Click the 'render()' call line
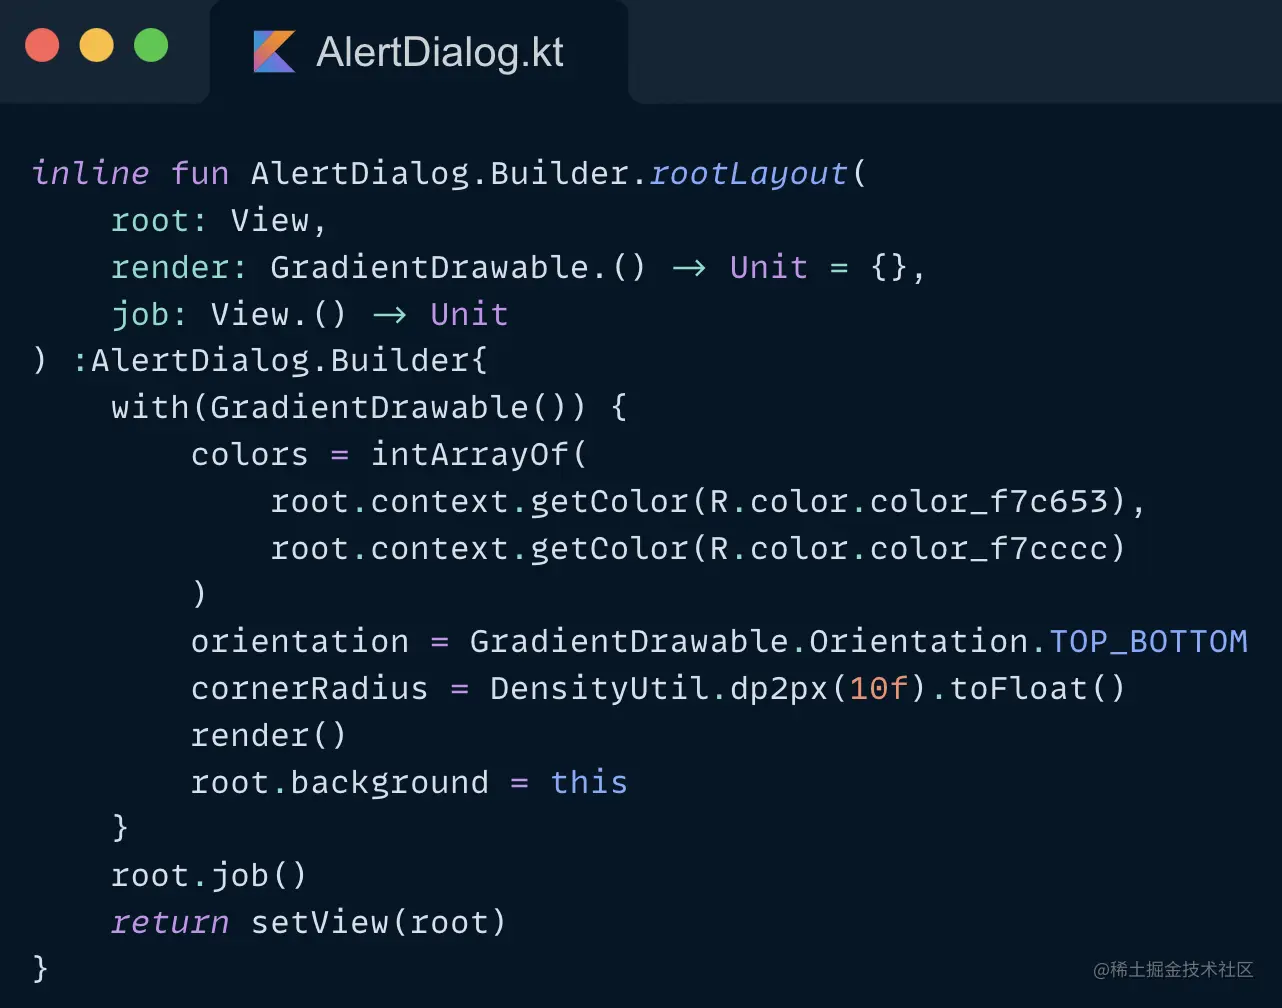Viewport: 1282px width, 1008px height. pos(269,735)
